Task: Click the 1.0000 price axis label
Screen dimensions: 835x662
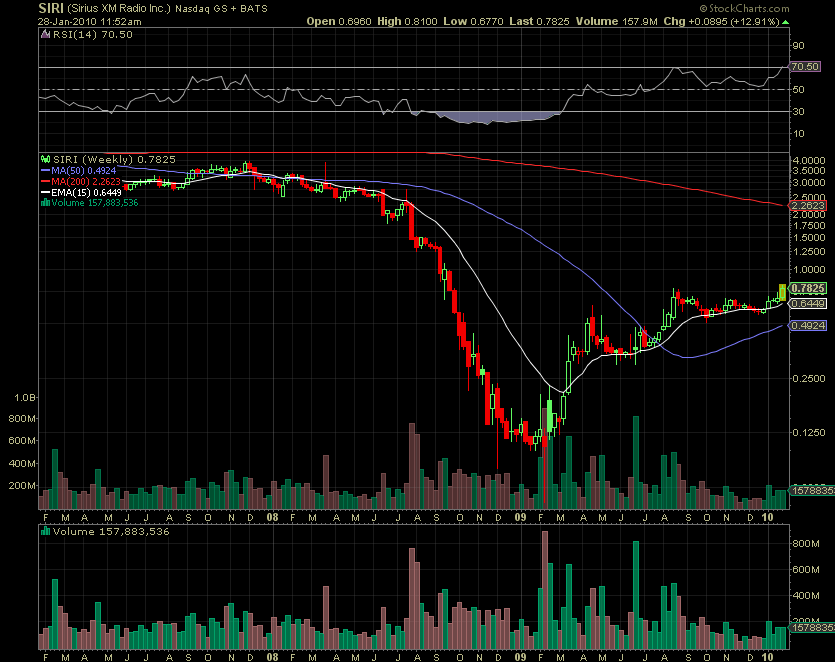Action: tap(809, 269)
